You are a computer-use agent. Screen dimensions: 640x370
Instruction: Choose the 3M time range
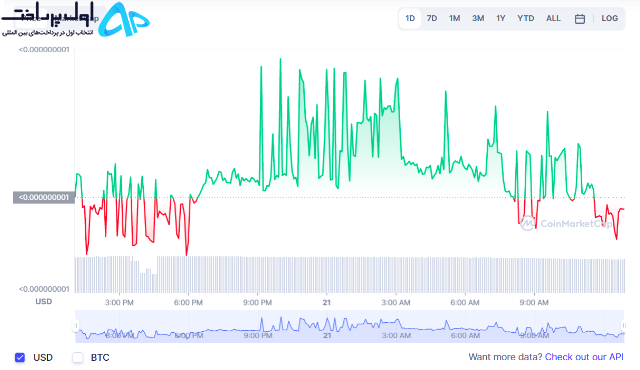[478, 18]
